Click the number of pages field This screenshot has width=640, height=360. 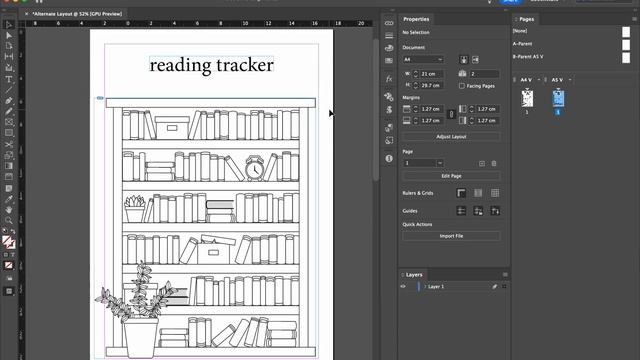[x=484, y=74]
